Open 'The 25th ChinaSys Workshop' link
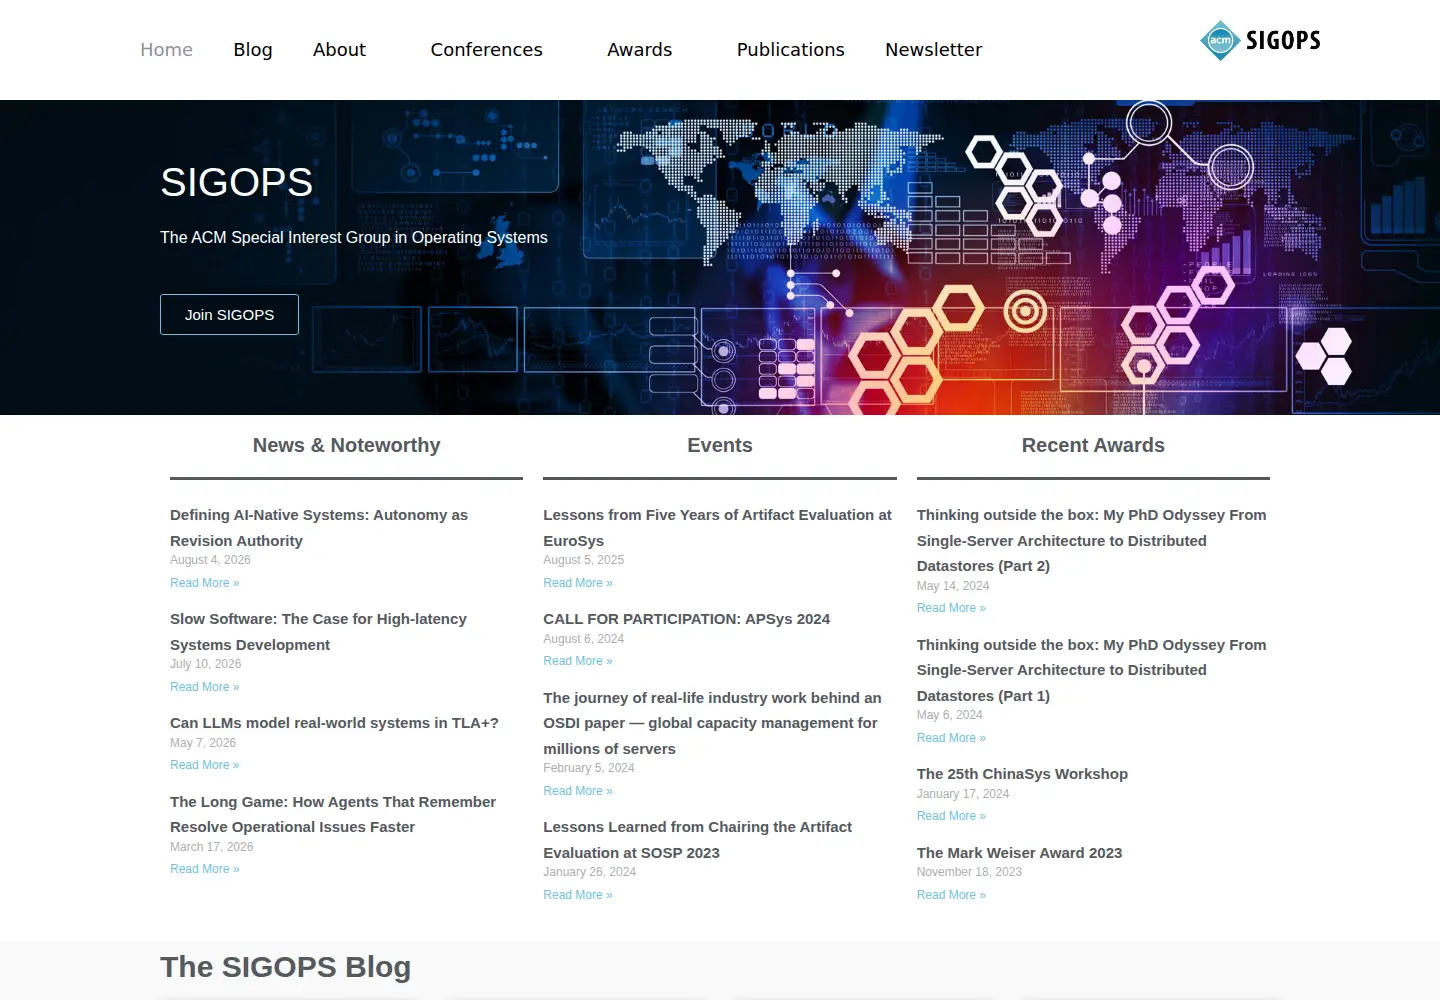The width and height of the screenshot is (1440, 1000). 1022,774
